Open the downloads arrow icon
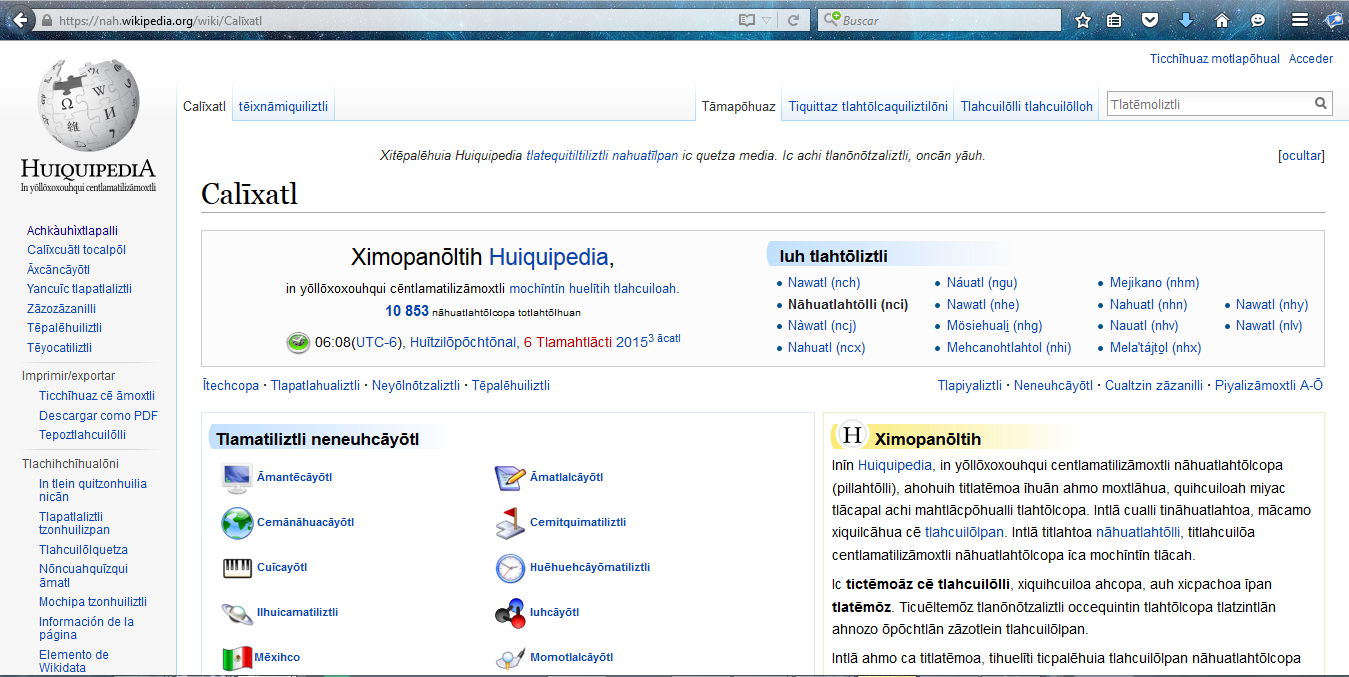This screenshot has width=1349, height=677. [x=1186, y=20]
